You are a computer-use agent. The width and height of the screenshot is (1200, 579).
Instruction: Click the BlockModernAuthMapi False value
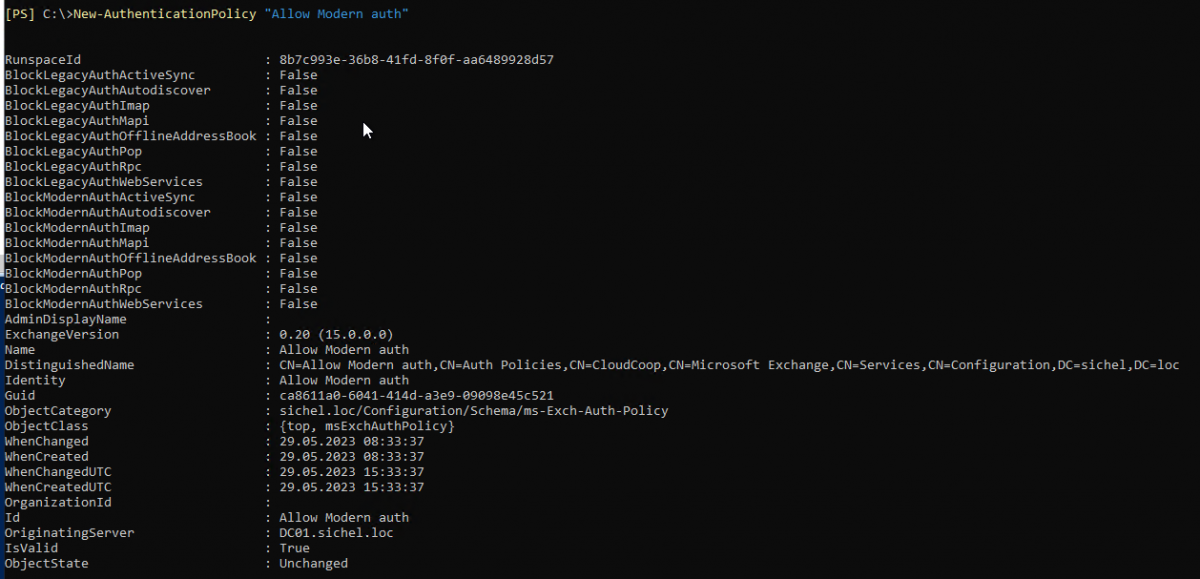298,243
